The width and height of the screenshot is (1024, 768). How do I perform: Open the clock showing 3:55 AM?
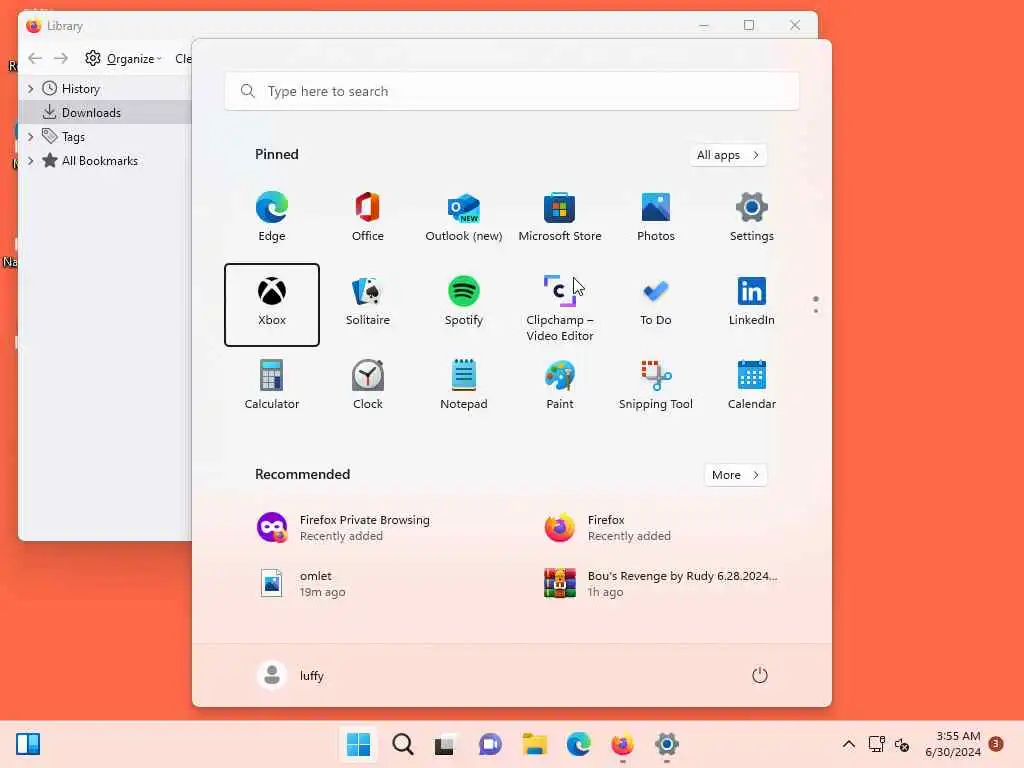(x=953, y=744)
